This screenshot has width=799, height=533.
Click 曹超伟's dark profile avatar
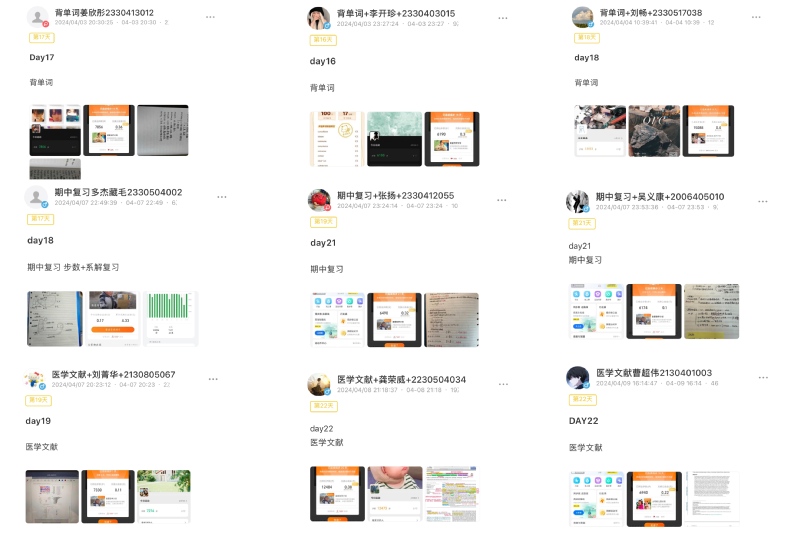[x=577, y=377]
